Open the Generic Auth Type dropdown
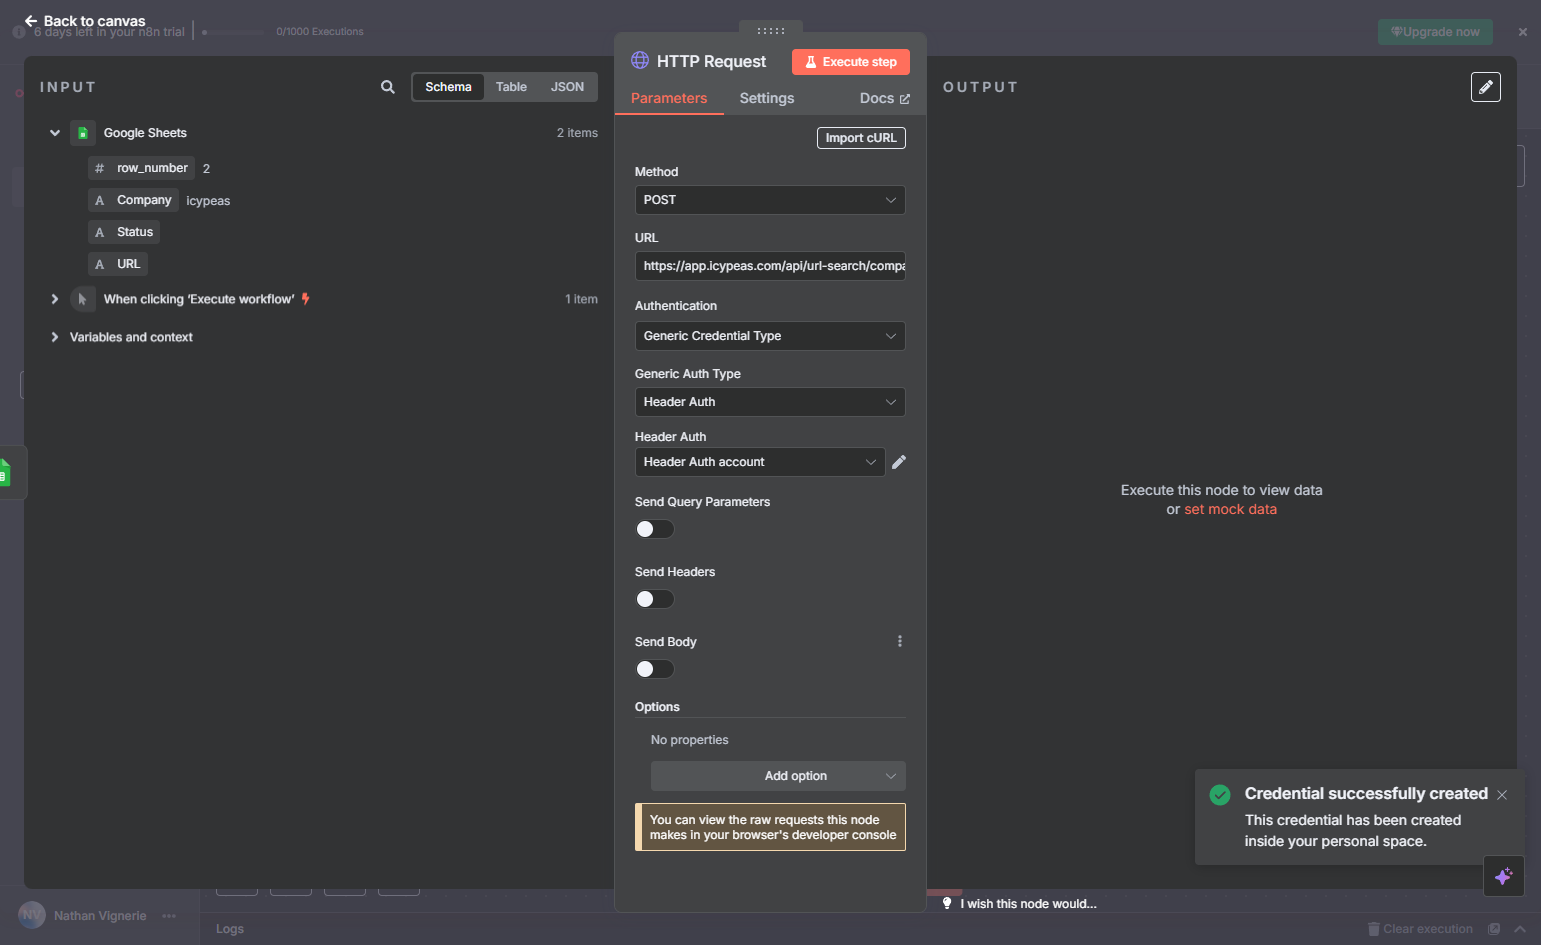Image resolution: width=1541 pixels, height=945 pixels. (x=770, y=402)
